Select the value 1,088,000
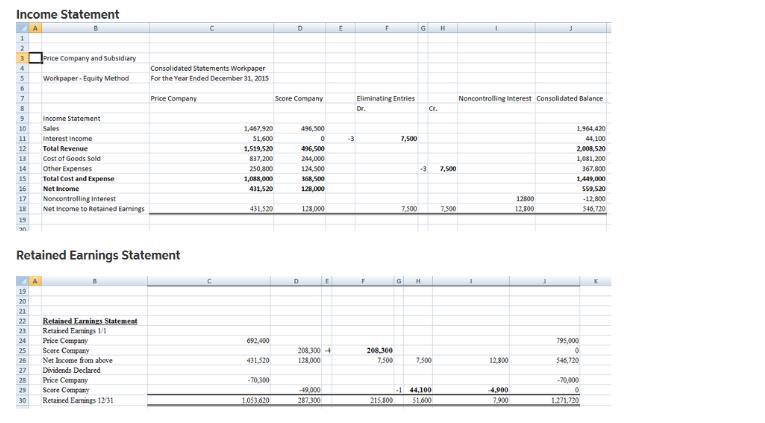This screenshot has width=765, height=423. [258, 179]
